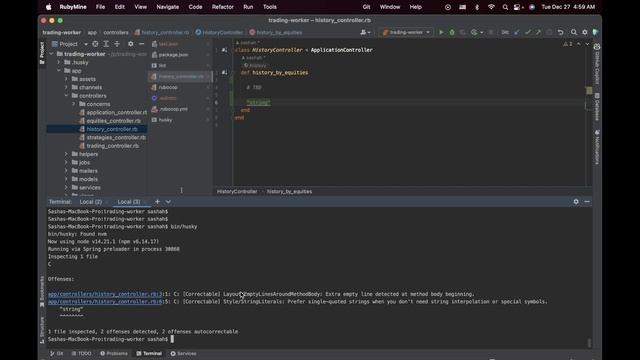Toggle the Project side tool window button
This screenshot has width=640, height=360.
pyautogui.click(x=42, y=53)
